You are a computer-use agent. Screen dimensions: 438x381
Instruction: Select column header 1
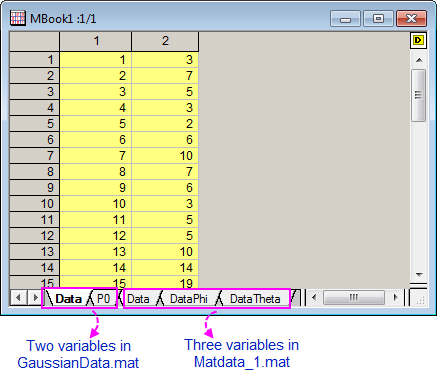click(96, 42)
